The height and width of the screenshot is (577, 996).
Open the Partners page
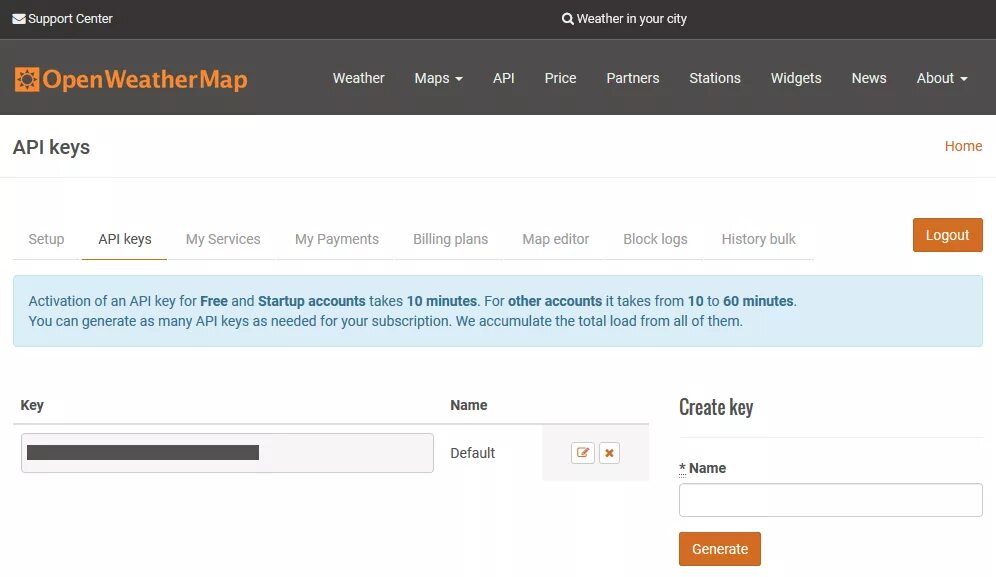pos(633,78)
